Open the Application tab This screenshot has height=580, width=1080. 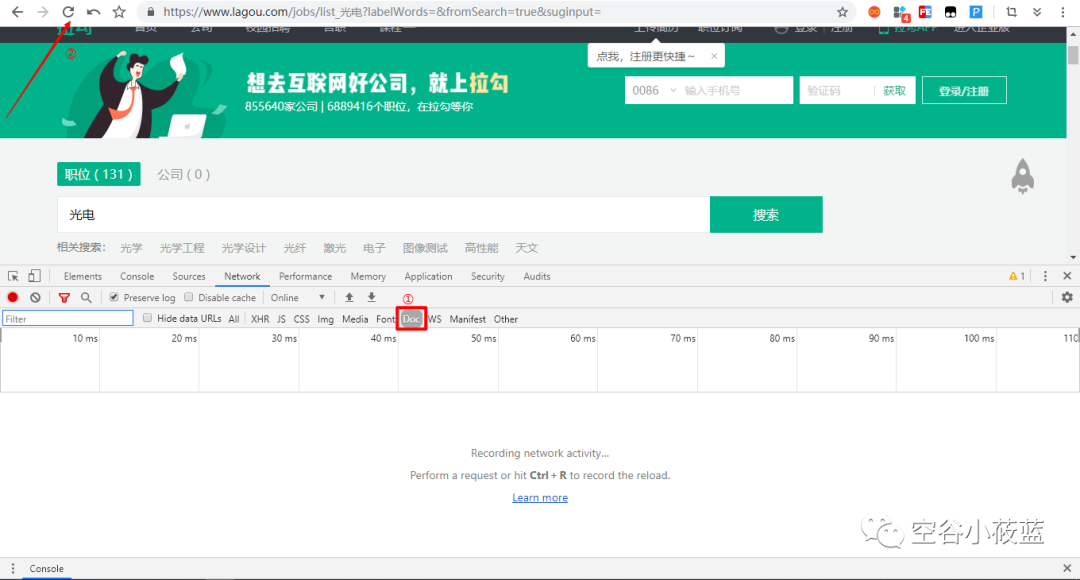coord(428,276)
